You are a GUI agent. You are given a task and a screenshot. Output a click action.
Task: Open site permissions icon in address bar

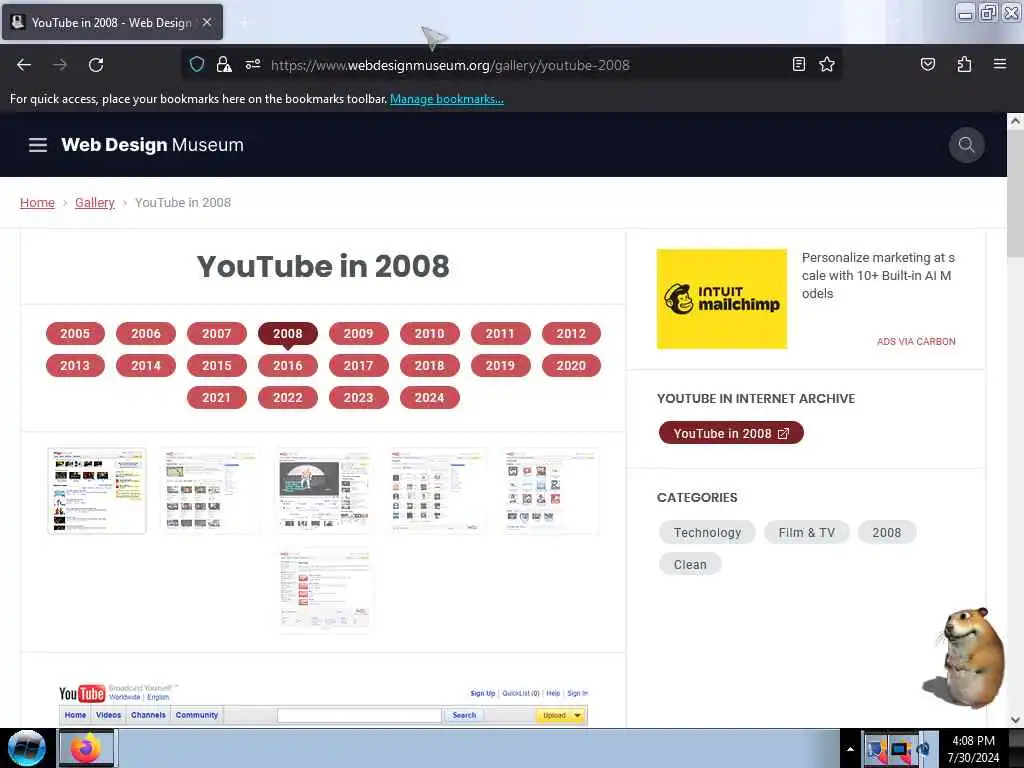pyautogui.click(x=253, y=64)
